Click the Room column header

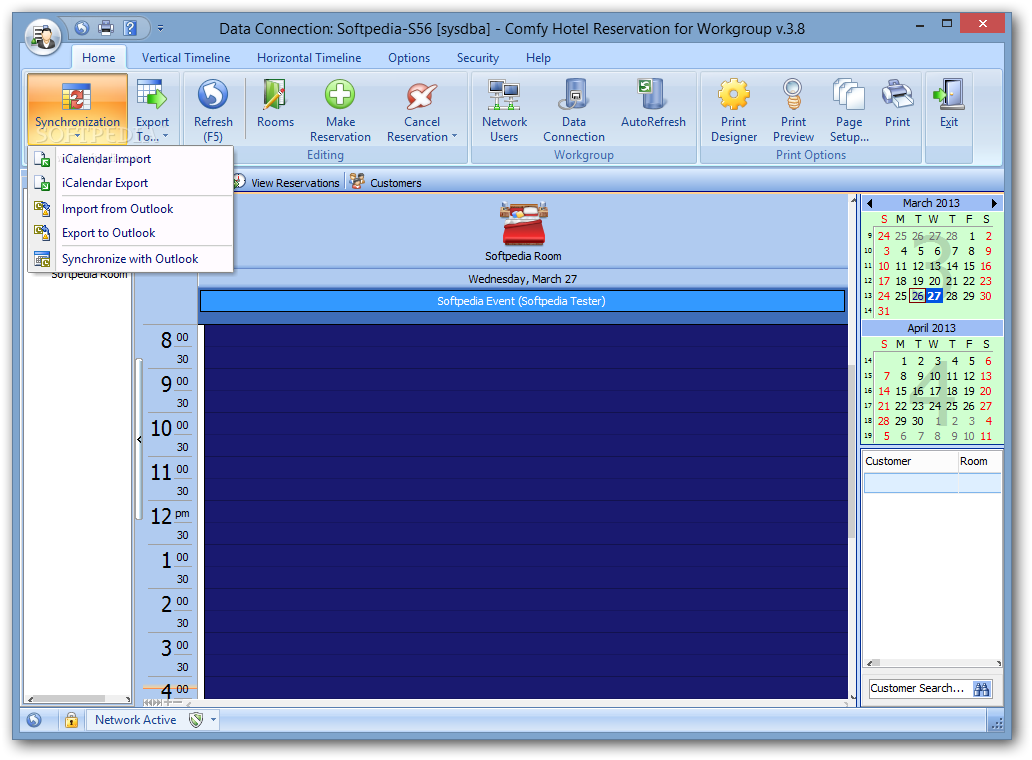click(x=979, y=461)
